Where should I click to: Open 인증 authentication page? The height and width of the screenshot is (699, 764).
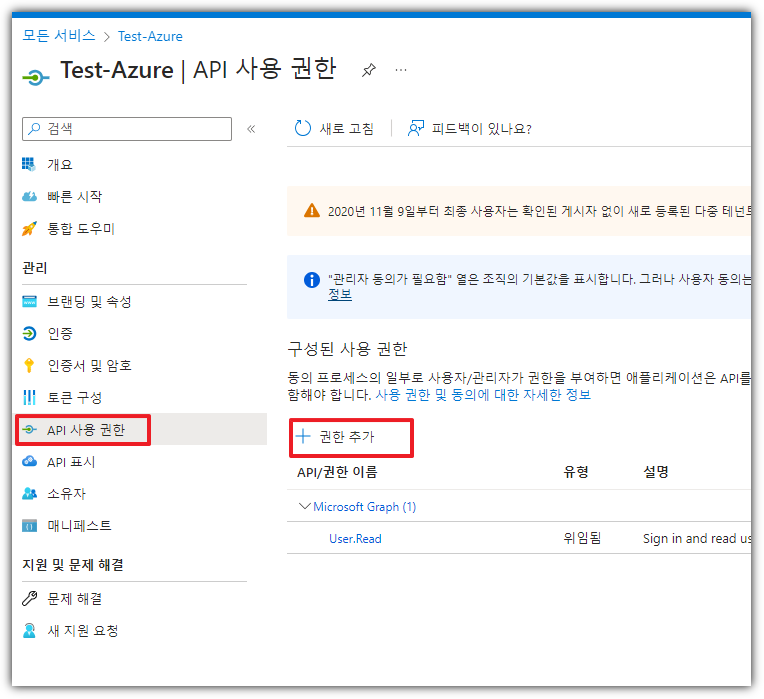[60, 333]
